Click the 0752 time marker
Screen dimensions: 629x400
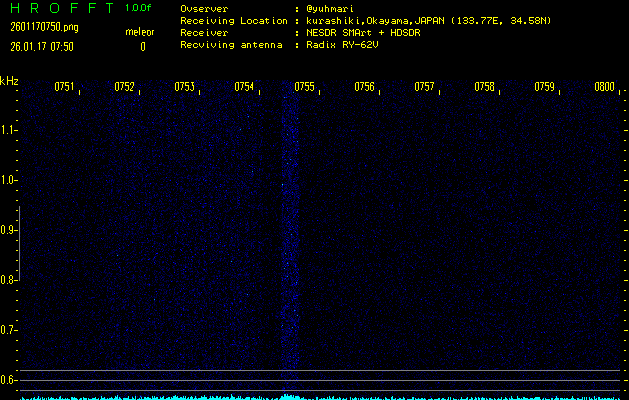click(x=124, y=87)
